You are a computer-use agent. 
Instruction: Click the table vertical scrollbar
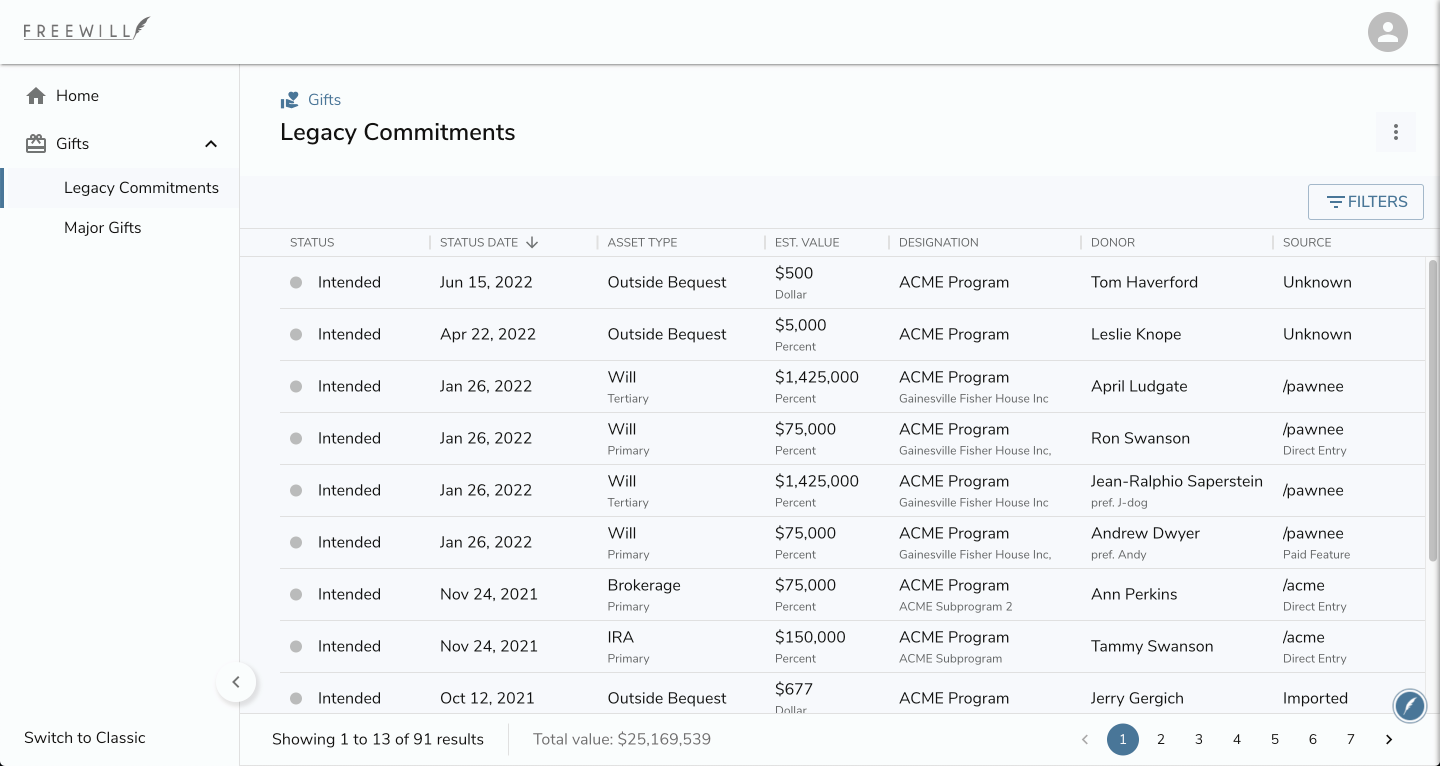[x=1432, y=410]
